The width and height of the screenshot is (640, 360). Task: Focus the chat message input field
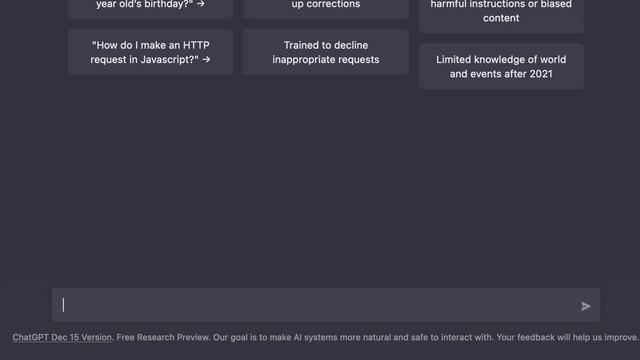326,305
